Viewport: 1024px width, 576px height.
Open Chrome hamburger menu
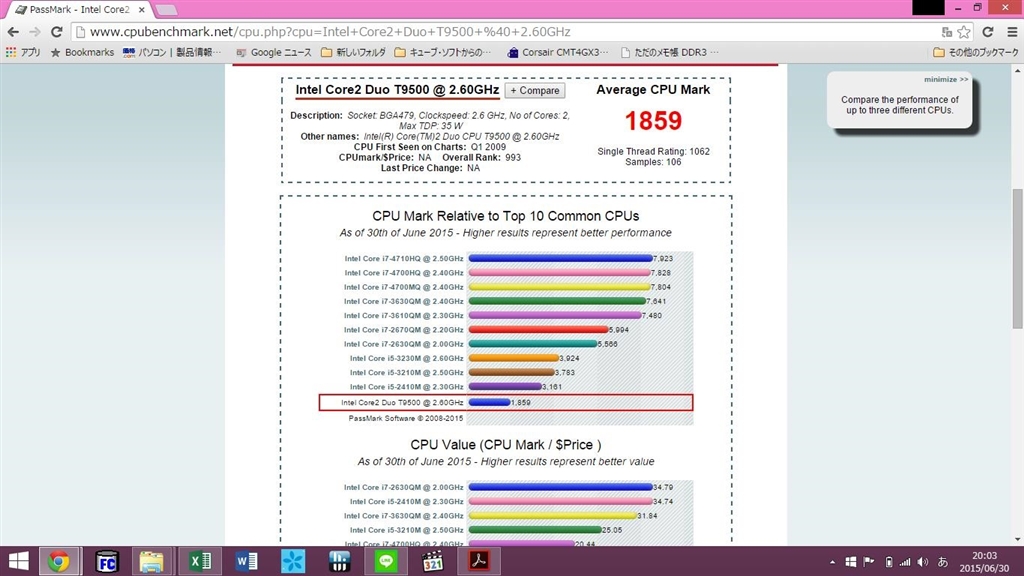pos(1012,31)
